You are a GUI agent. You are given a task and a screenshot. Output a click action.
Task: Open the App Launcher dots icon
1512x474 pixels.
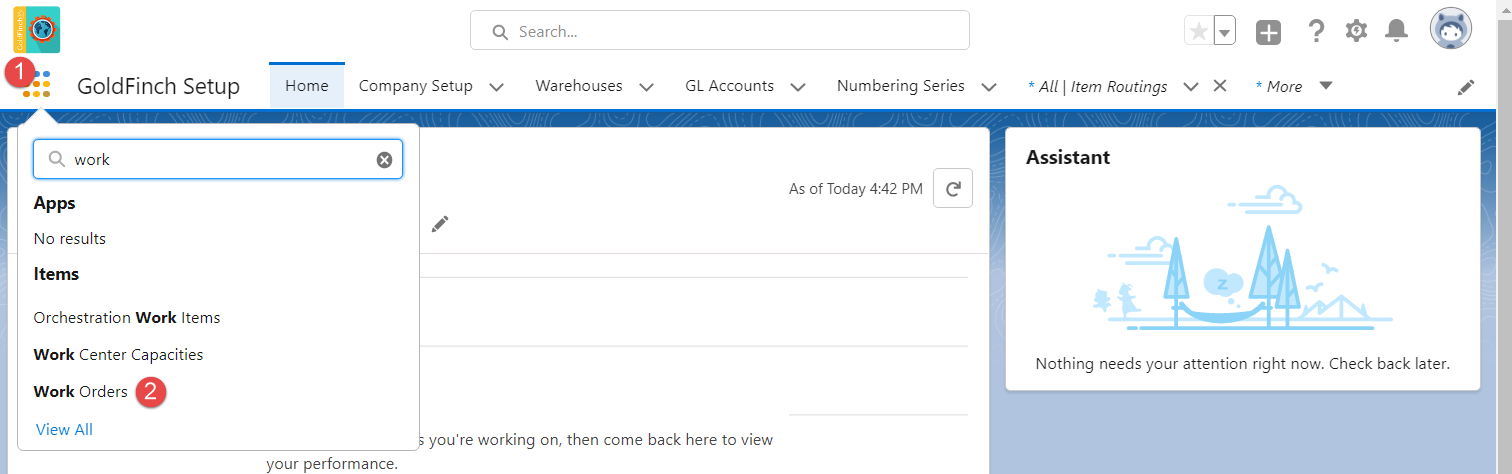click(x=37, y=85)
